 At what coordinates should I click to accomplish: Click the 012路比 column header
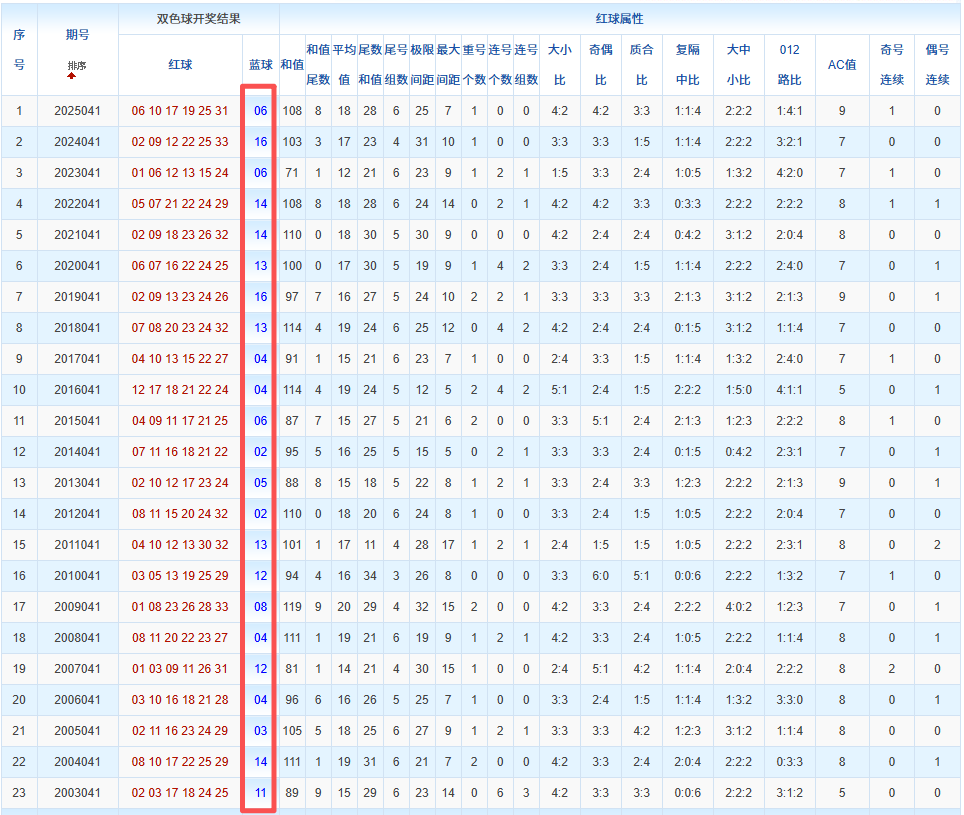coord(789,65)
